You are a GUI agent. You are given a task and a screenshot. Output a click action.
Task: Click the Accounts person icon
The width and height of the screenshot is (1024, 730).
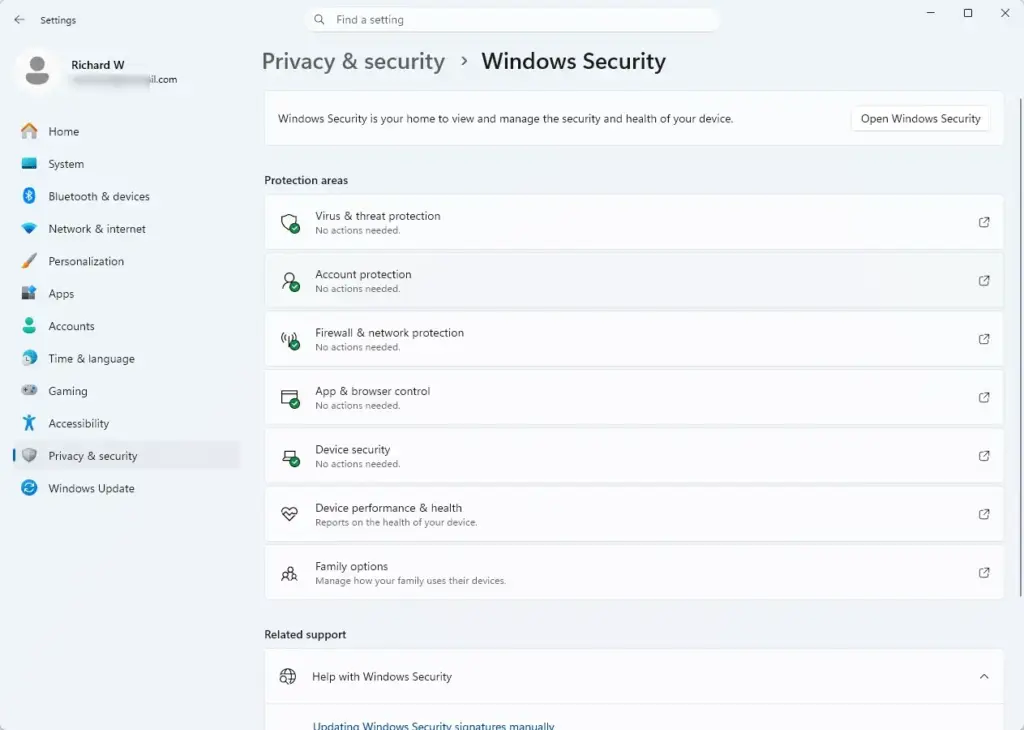point(29,325)
